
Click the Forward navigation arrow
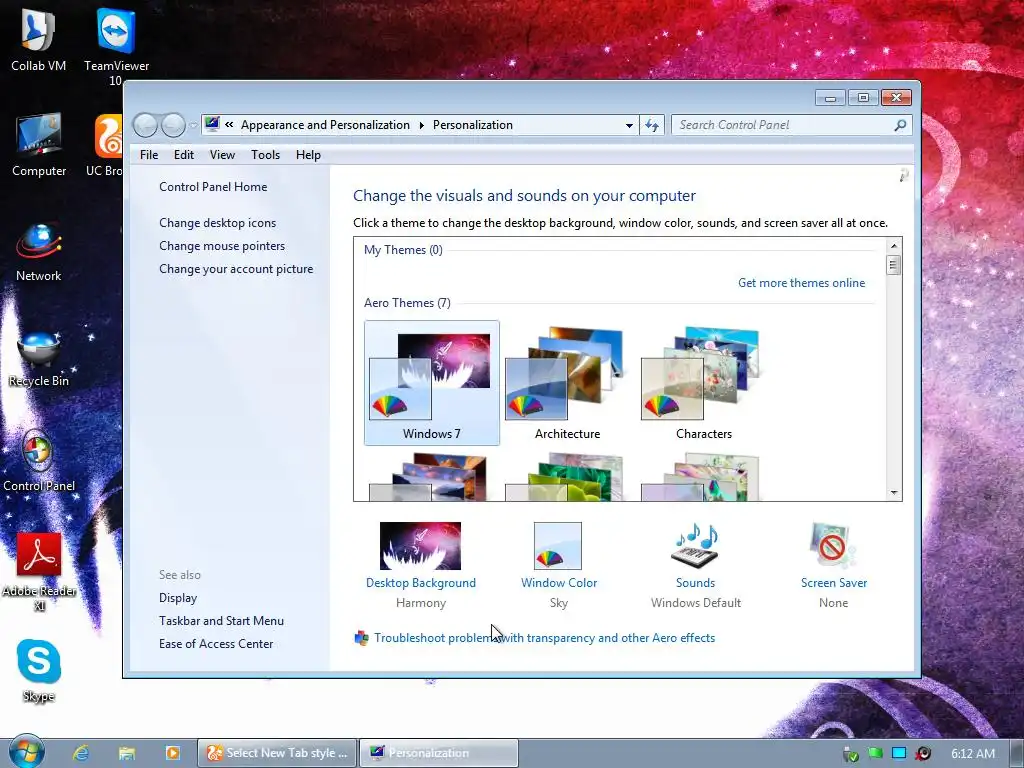pyautogui.click(x=173, y=125)
